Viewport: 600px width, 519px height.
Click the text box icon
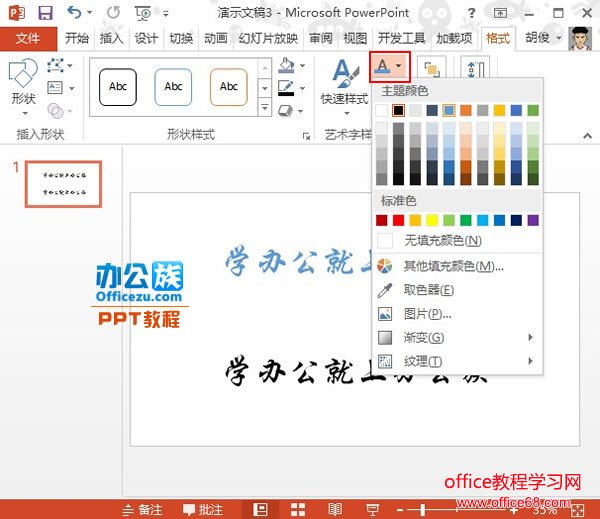(x=55, y=88)
